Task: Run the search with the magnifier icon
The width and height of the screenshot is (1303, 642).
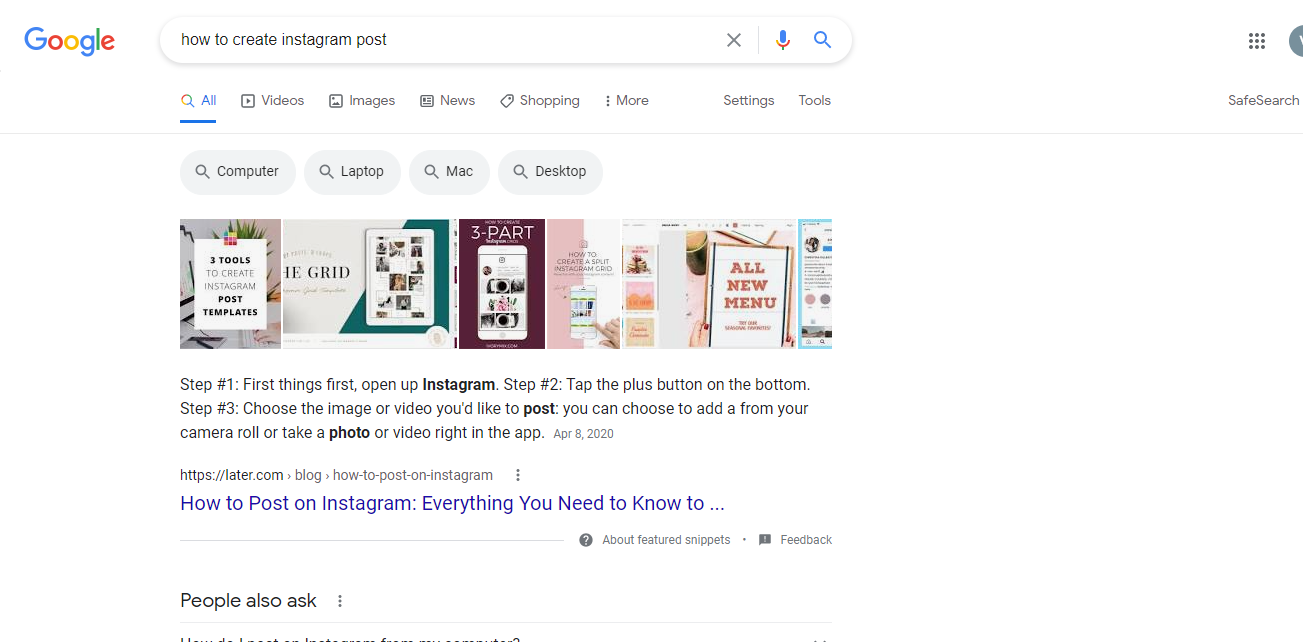Action: click(822, 40)
